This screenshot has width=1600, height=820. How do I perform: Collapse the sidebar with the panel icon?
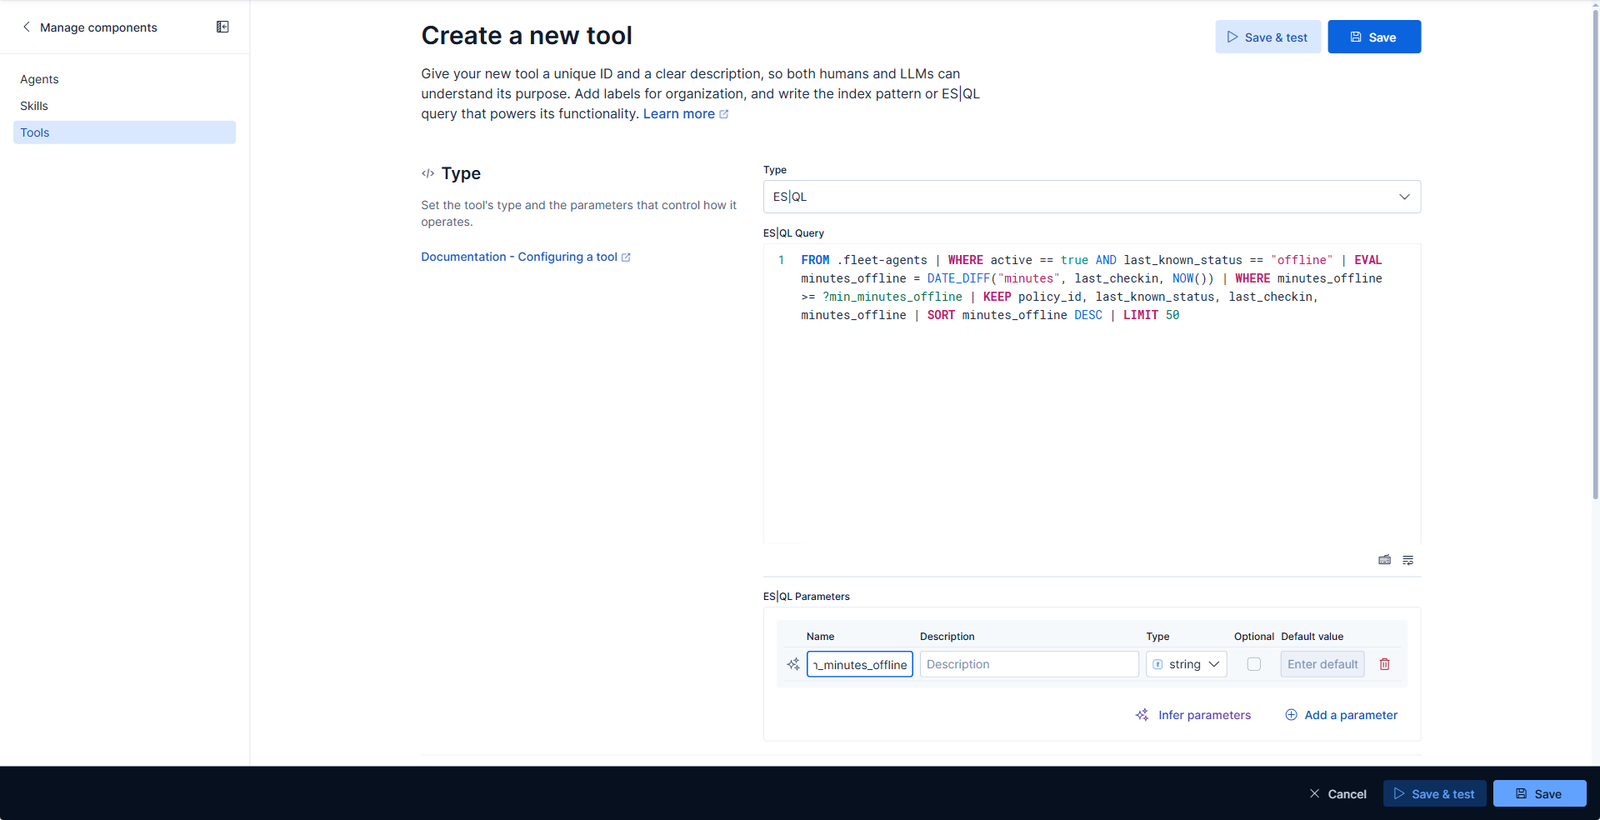click(223, 27)
